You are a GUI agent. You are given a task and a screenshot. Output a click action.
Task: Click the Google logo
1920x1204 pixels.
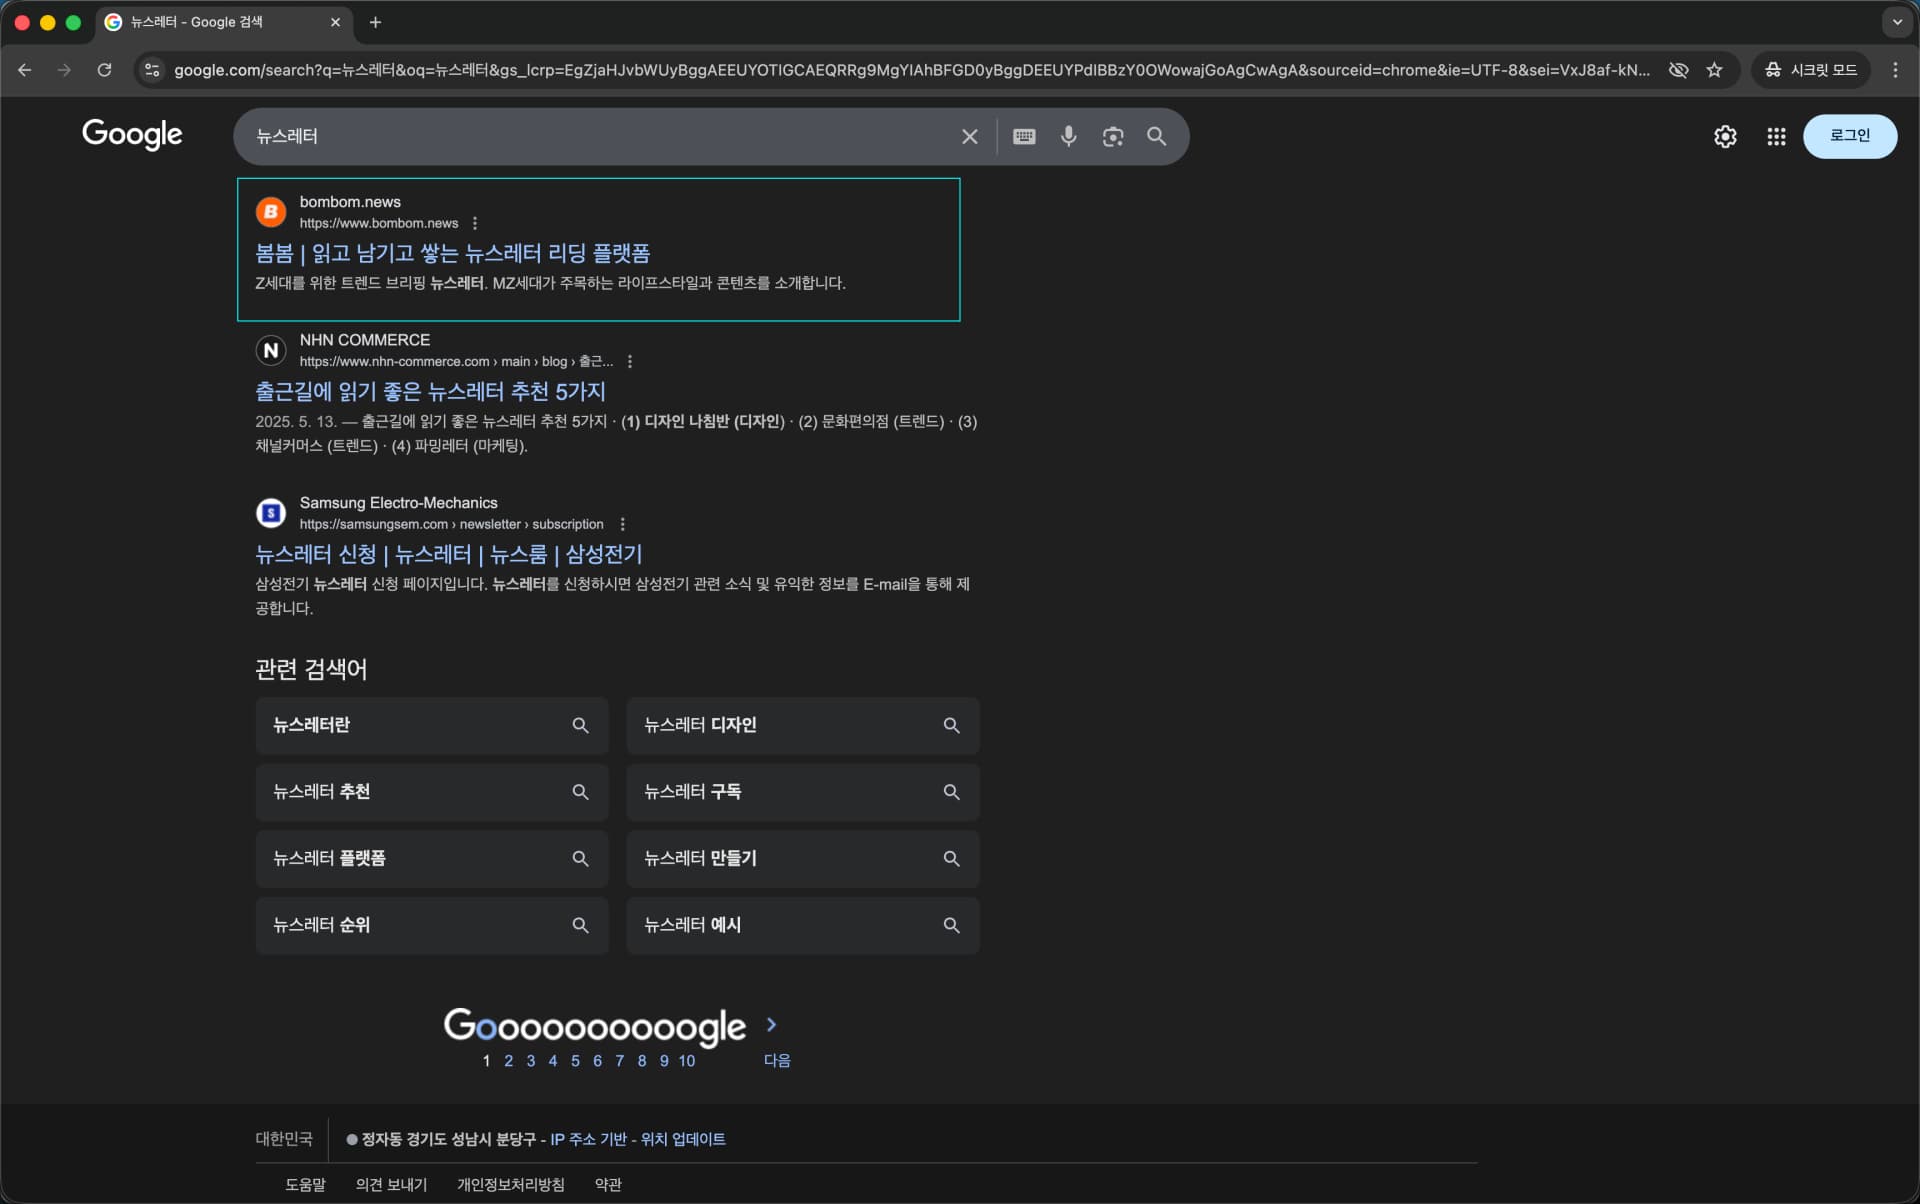tap(132, 134)
